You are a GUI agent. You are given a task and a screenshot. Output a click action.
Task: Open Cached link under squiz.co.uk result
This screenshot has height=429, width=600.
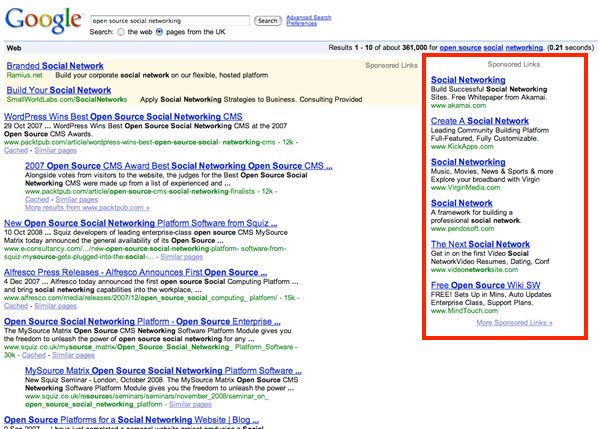(x=34, y=356)
